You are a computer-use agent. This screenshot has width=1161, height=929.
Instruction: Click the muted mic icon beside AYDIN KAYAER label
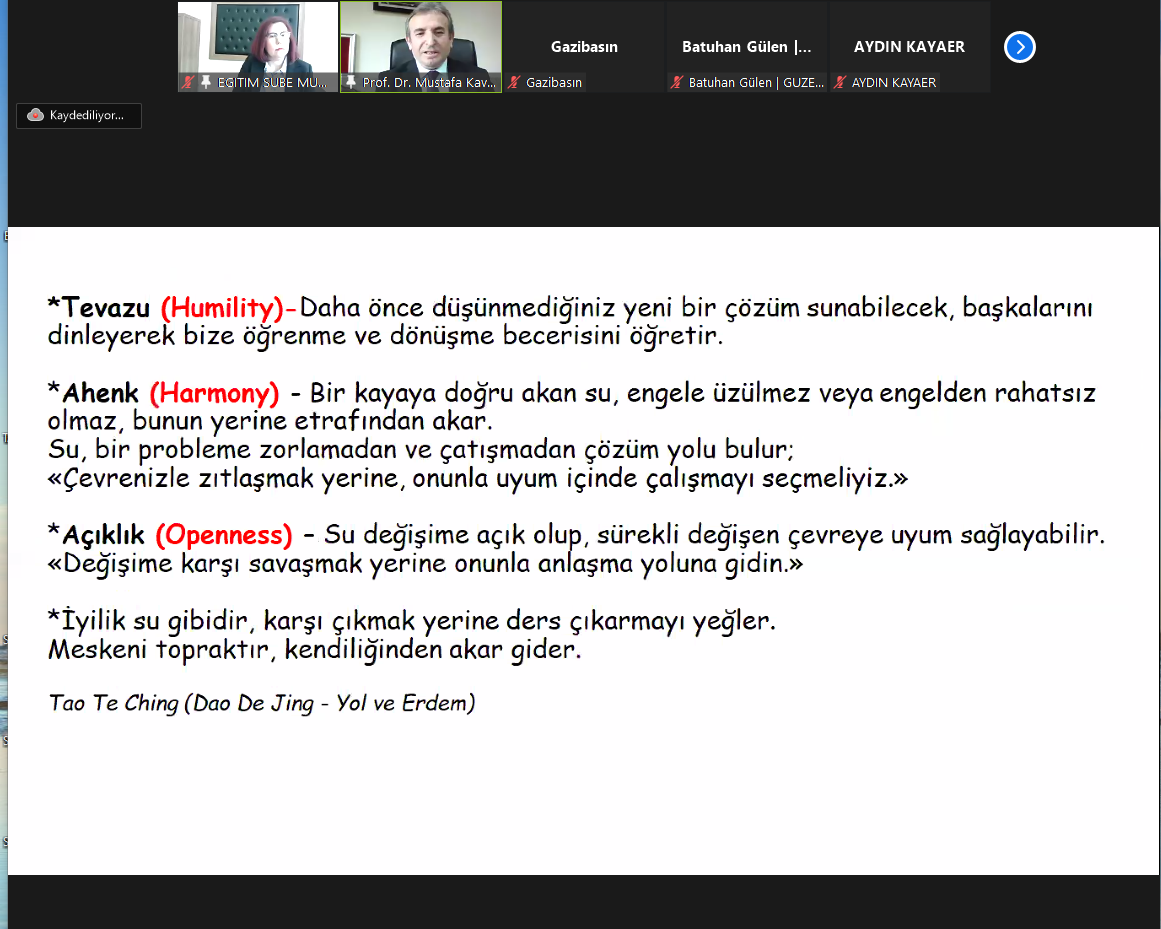coord(840,82)
